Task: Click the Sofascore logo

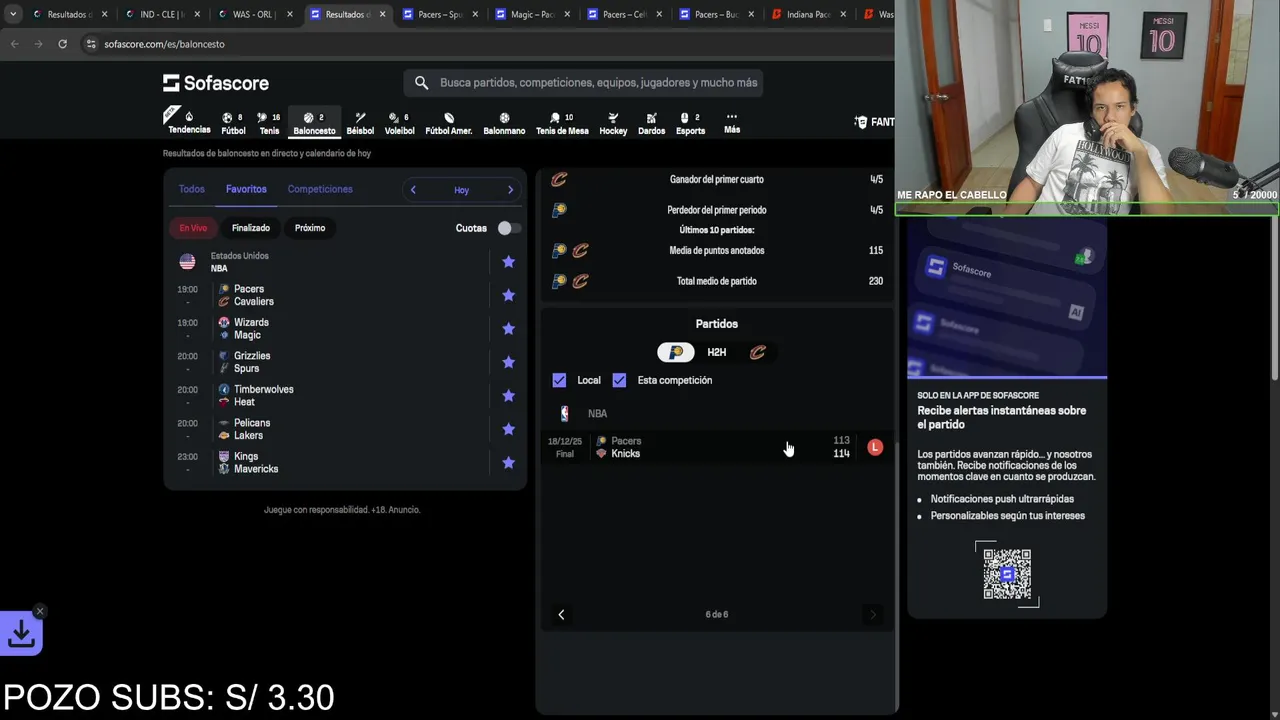Action: pos(216,83)
